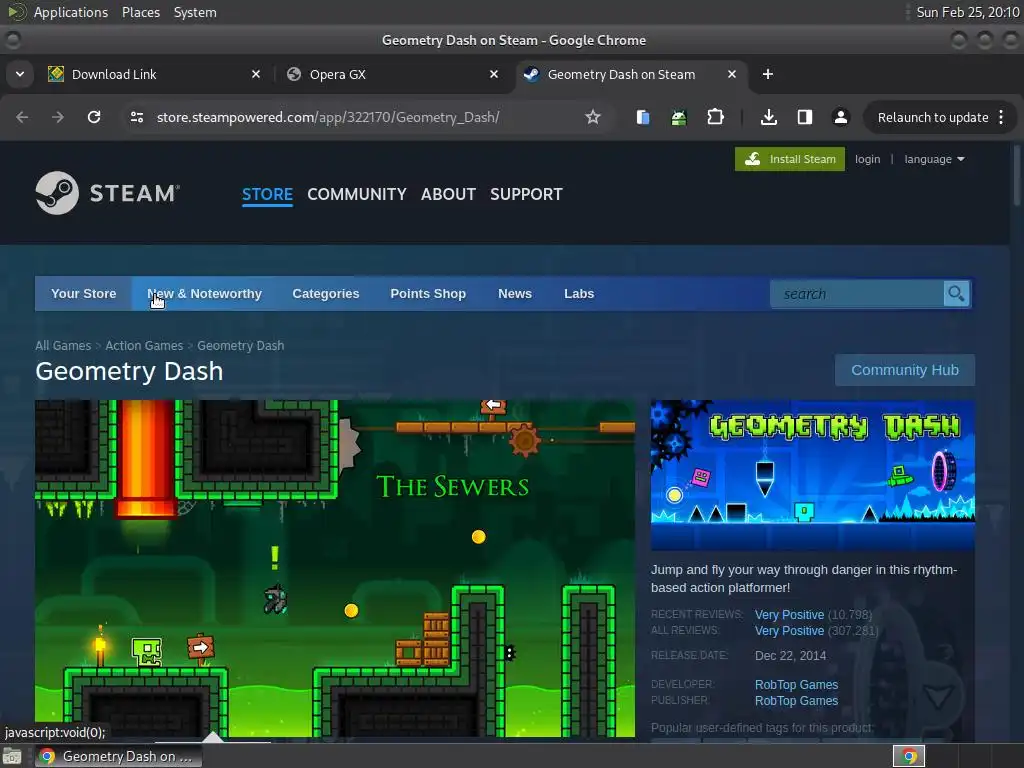Click recent reviews Very Positive link

pos(790,615)
